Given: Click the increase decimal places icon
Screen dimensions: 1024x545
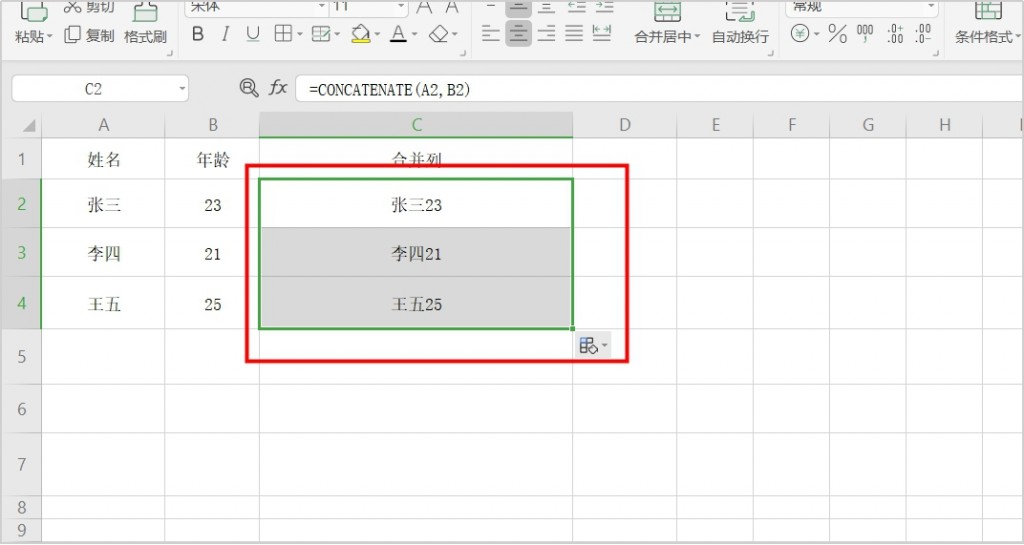Looking at the screenshot, I should [895, 34].
